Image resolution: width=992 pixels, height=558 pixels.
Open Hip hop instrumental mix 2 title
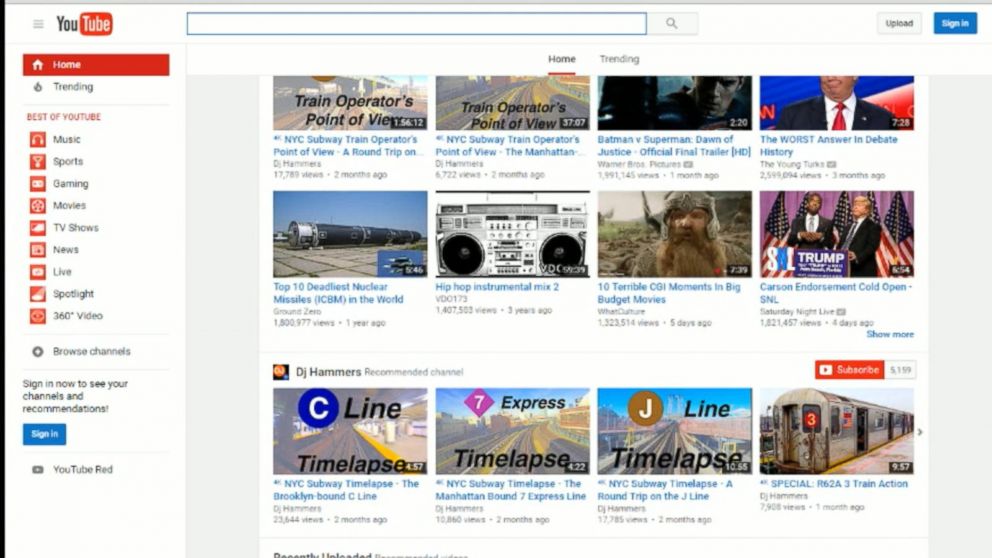497,287
